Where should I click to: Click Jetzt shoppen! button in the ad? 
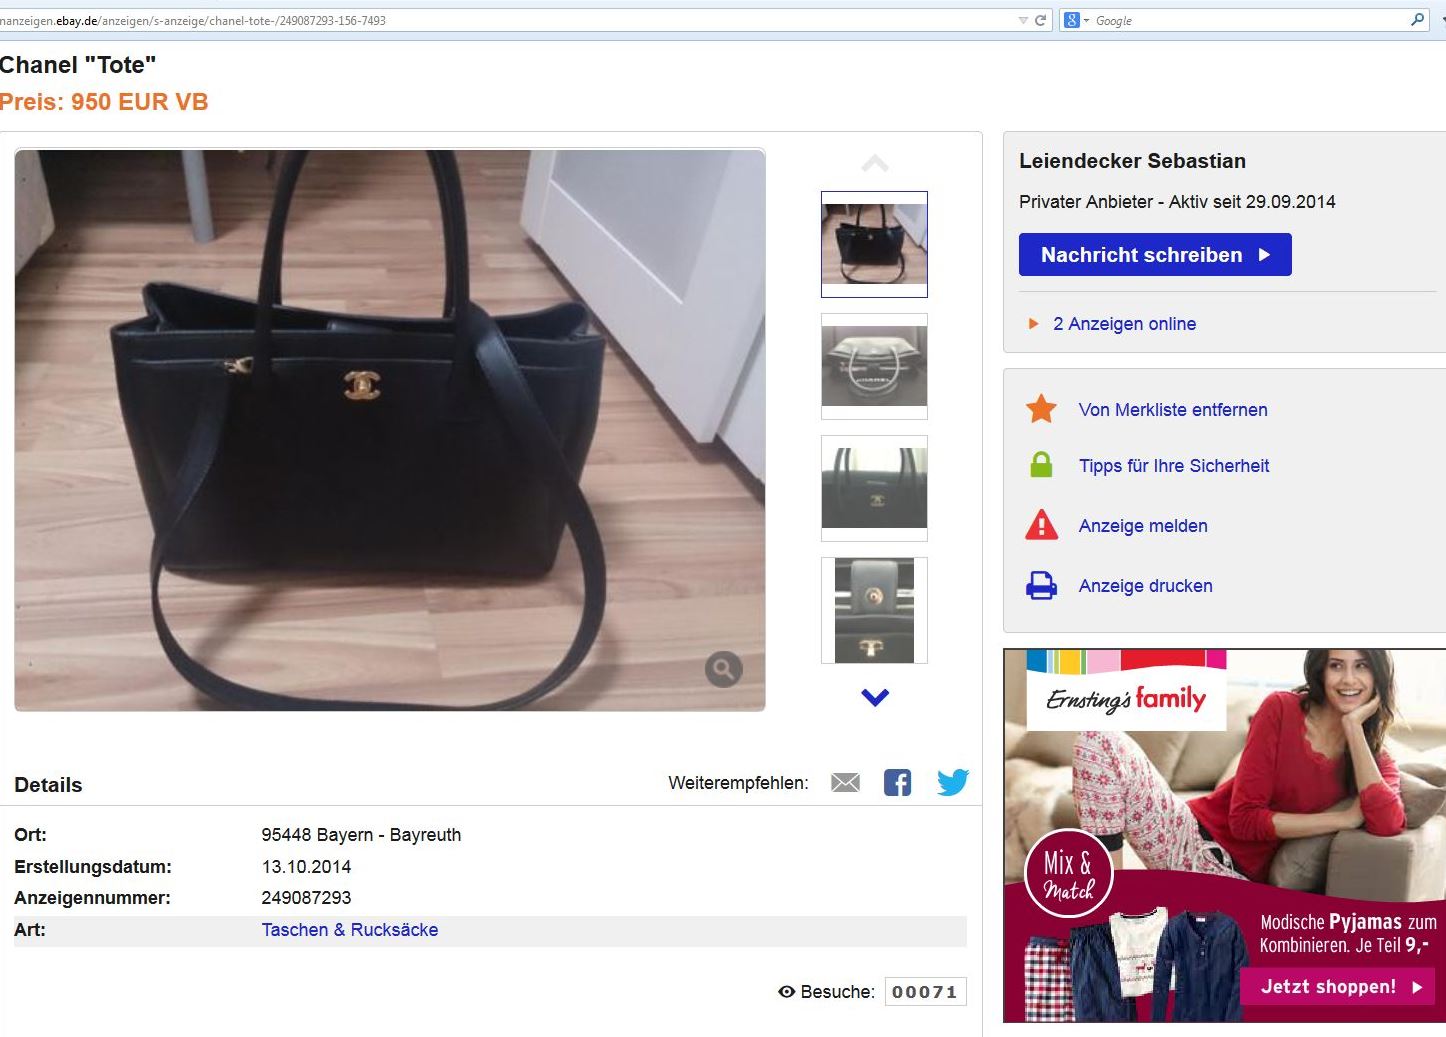(x=1337, y=986)
